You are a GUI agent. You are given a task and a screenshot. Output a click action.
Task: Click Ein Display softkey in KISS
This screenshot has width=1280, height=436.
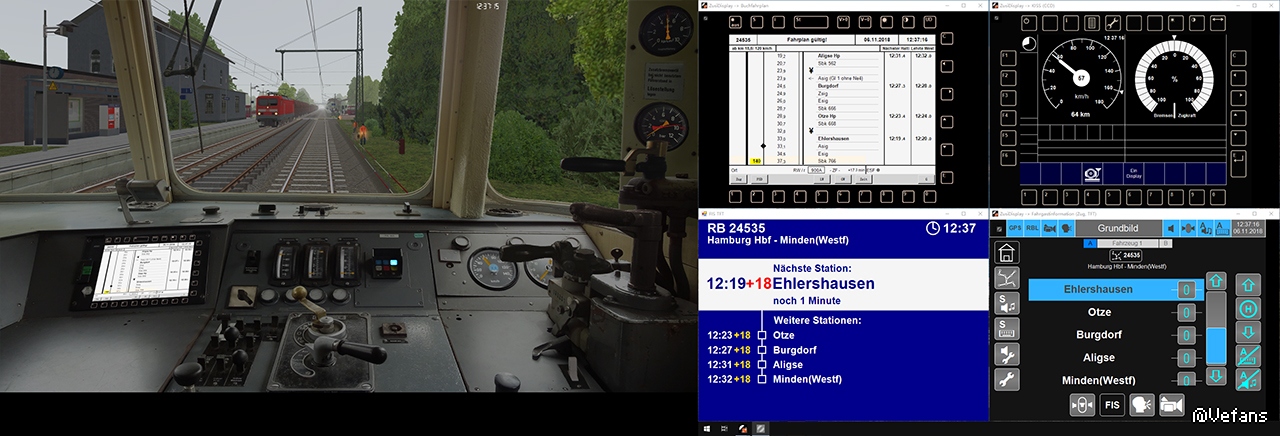1134,173
